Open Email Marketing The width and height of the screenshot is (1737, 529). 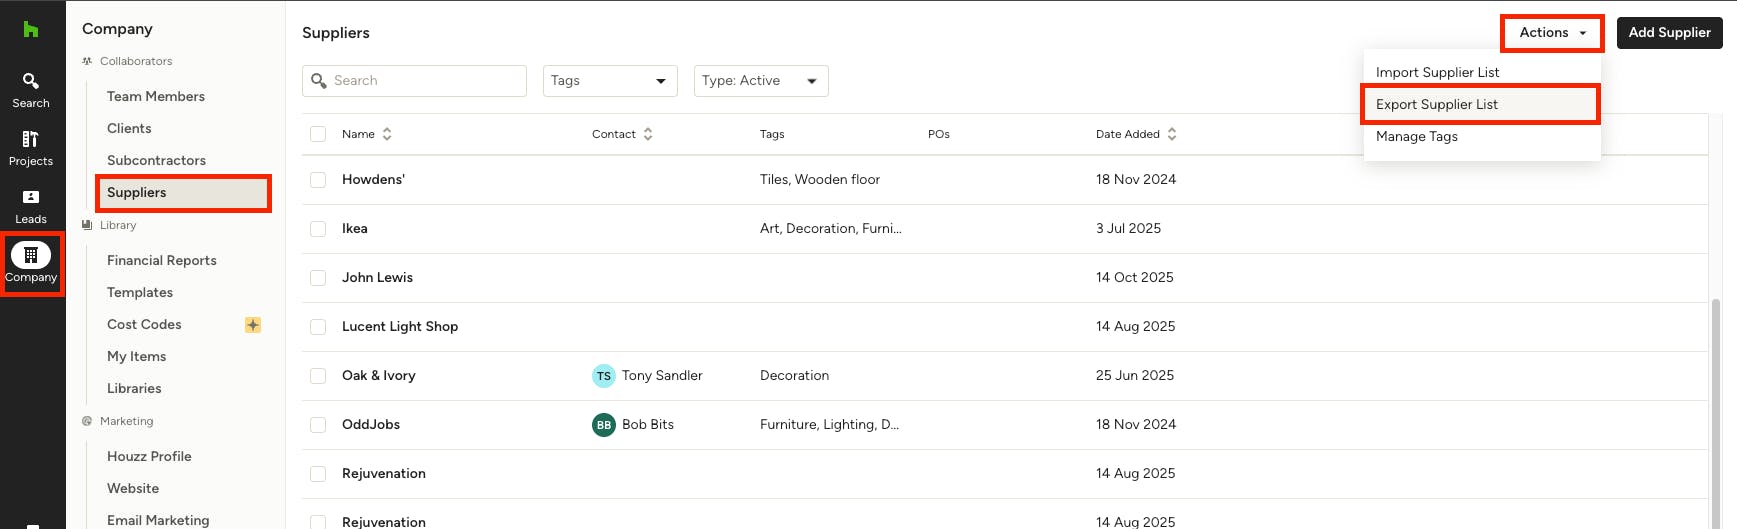pos(158,520)
